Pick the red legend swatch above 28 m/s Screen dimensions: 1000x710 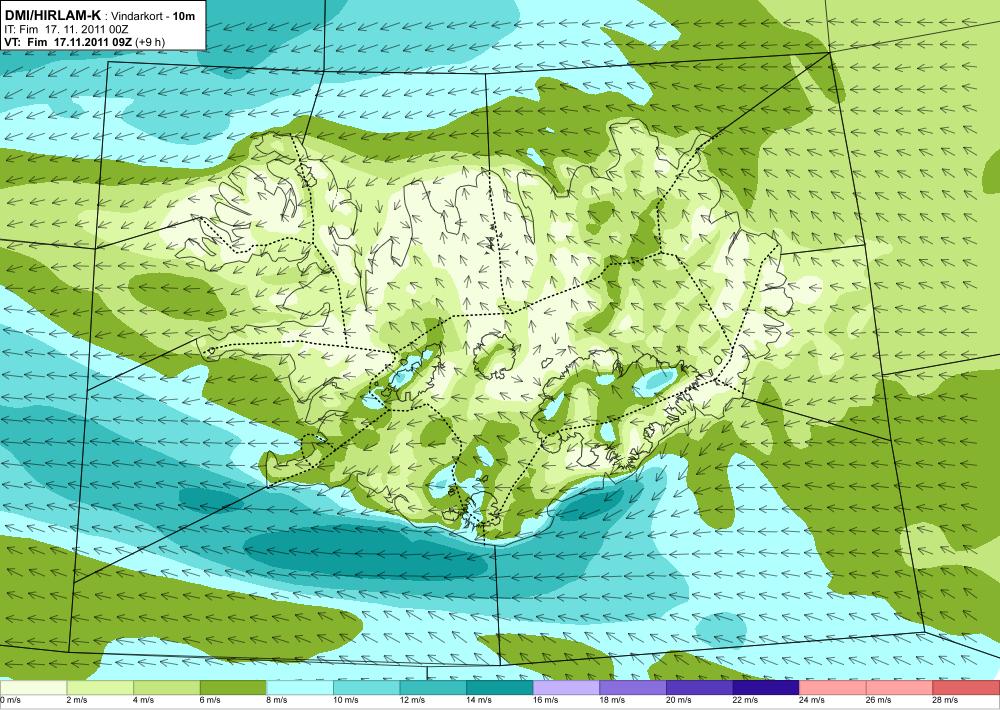pos(966,688)
